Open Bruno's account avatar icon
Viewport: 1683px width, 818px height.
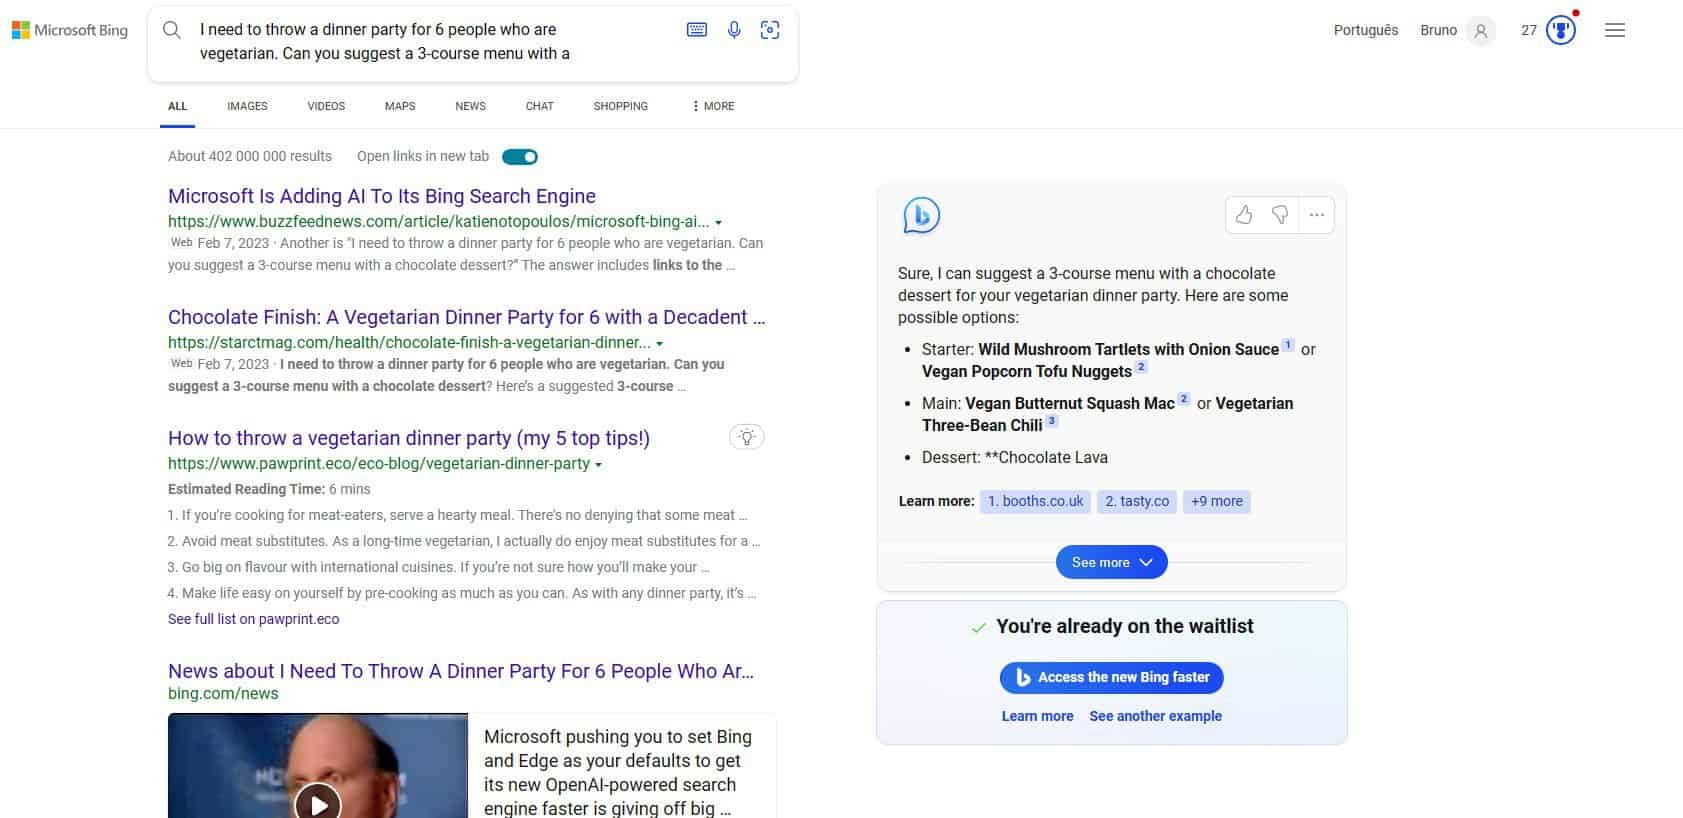click(x=1481, y=31)
